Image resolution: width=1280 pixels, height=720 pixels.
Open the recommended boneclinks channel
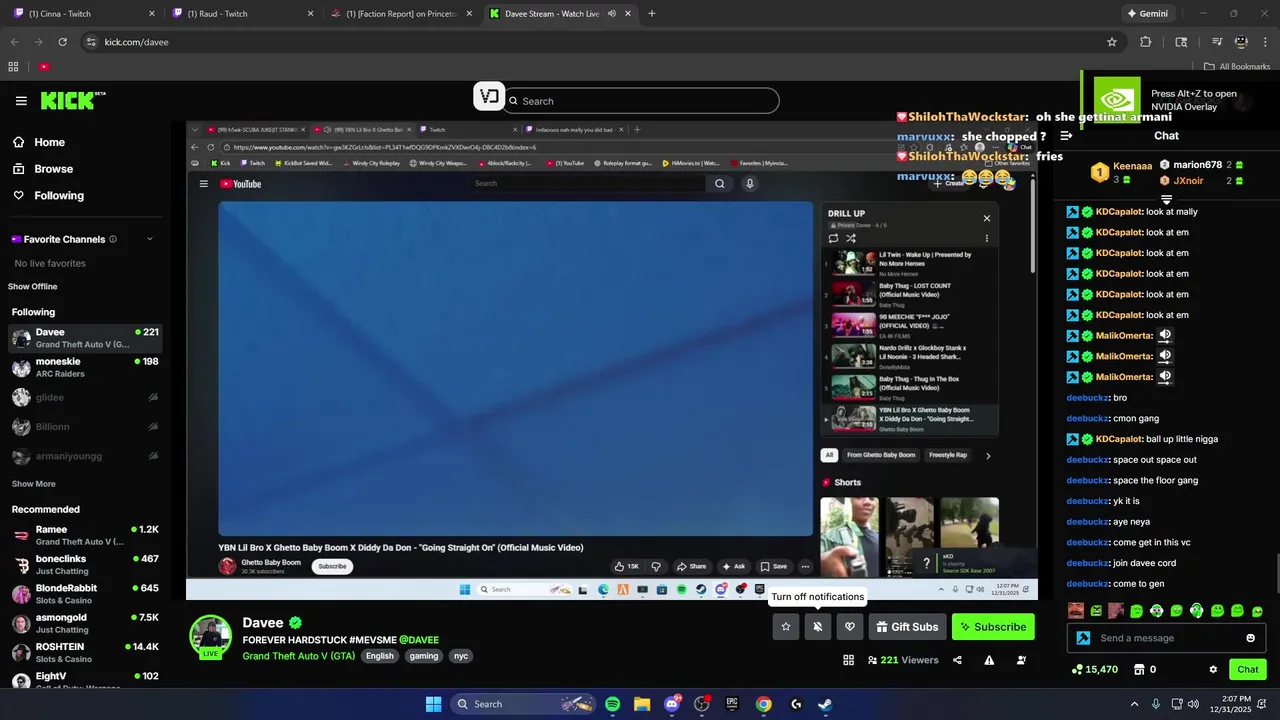click(85, 565)
